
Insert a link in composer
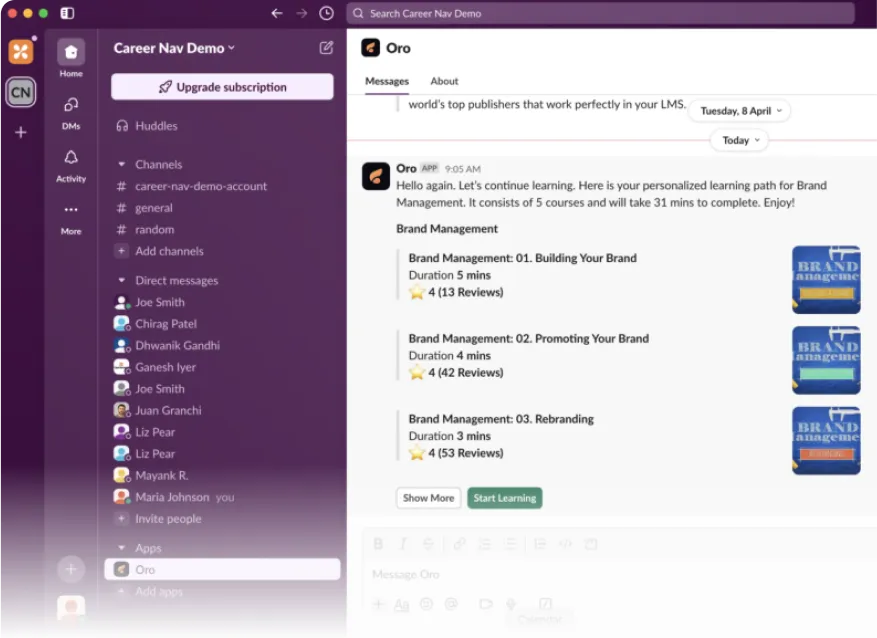coord(459,544)
